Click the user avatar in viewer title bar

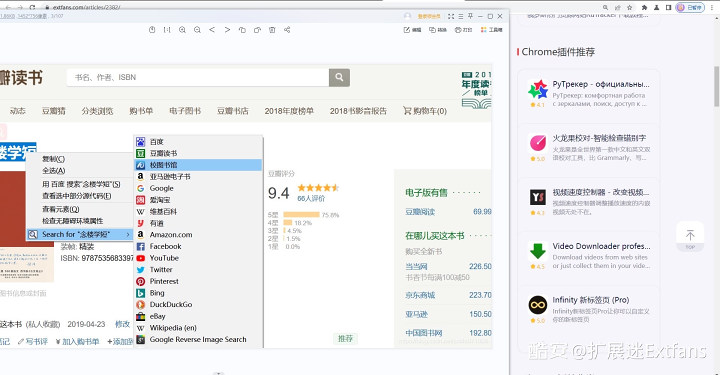(x=407, y=16)
